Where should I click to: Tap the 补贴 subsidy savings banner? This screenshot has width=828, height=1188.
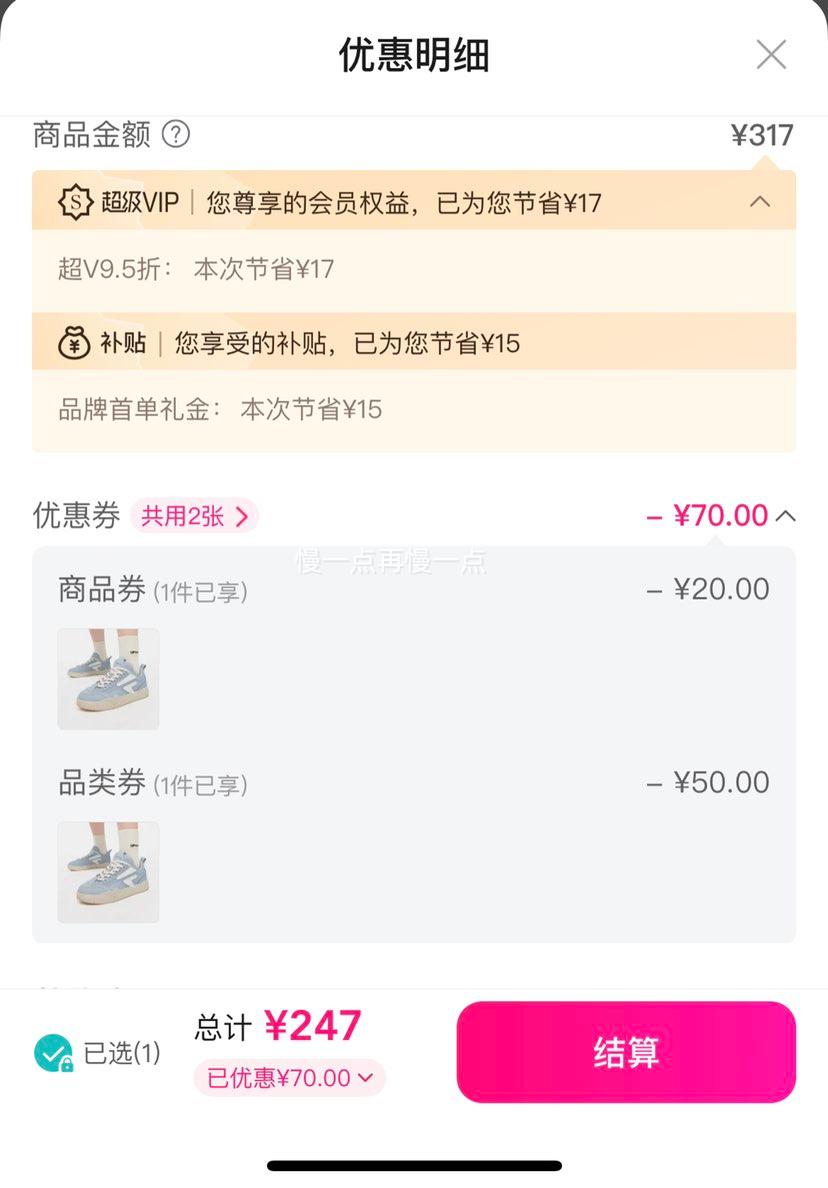click(414, 342)
